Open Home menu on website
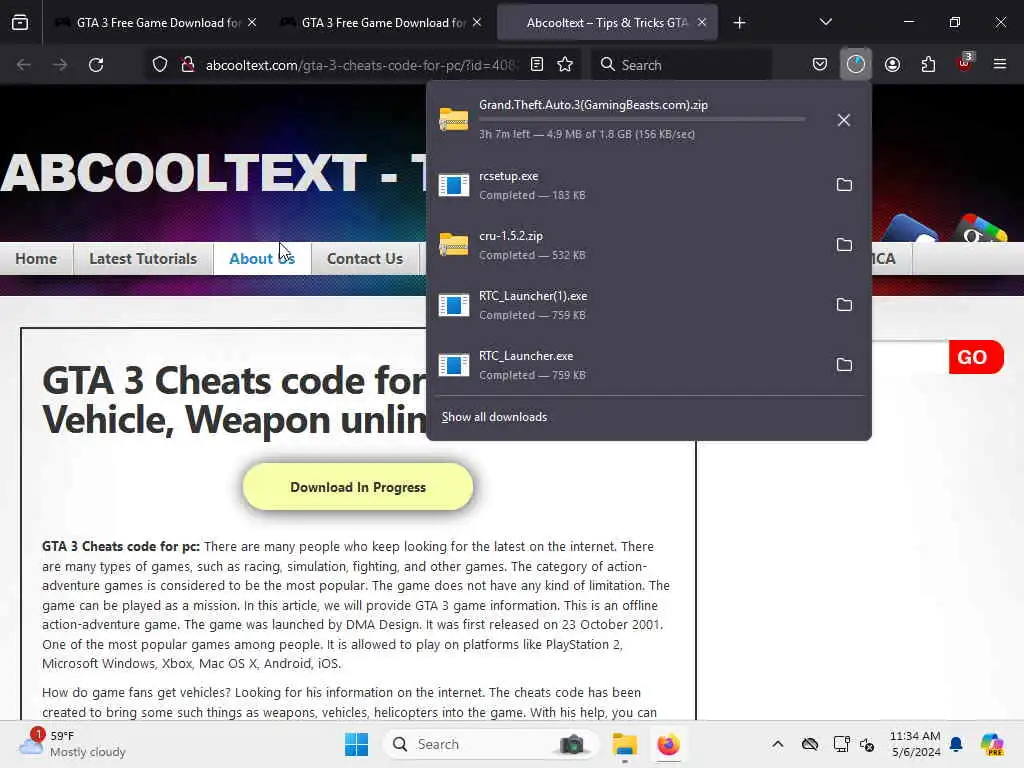Image resolution: width=1024 pixels, height=768 pixels. (36, 259)
